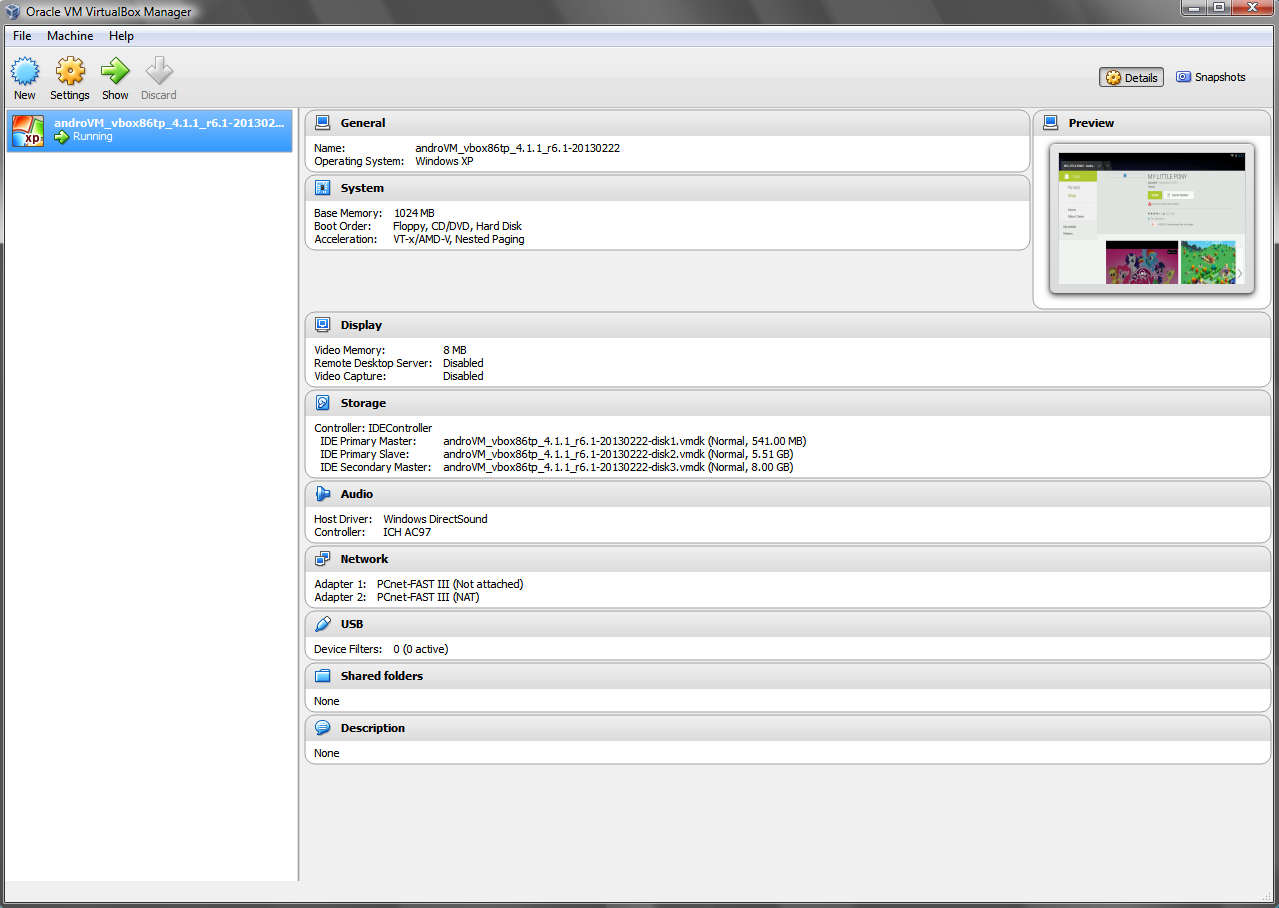Click the Controller: IDEController line
The width and height of the screenshot is (1279, 908).
coord(373,428)
